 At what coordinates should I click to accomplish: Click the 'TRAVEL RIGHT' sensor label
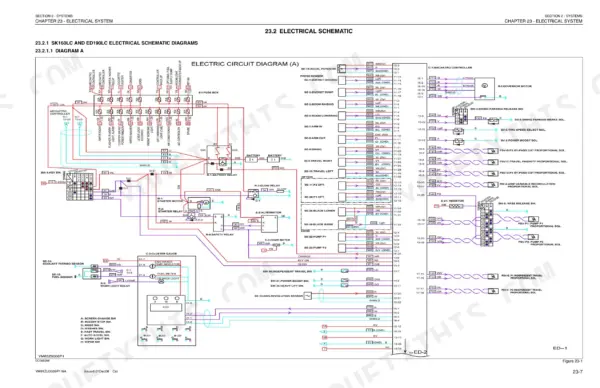318,161
